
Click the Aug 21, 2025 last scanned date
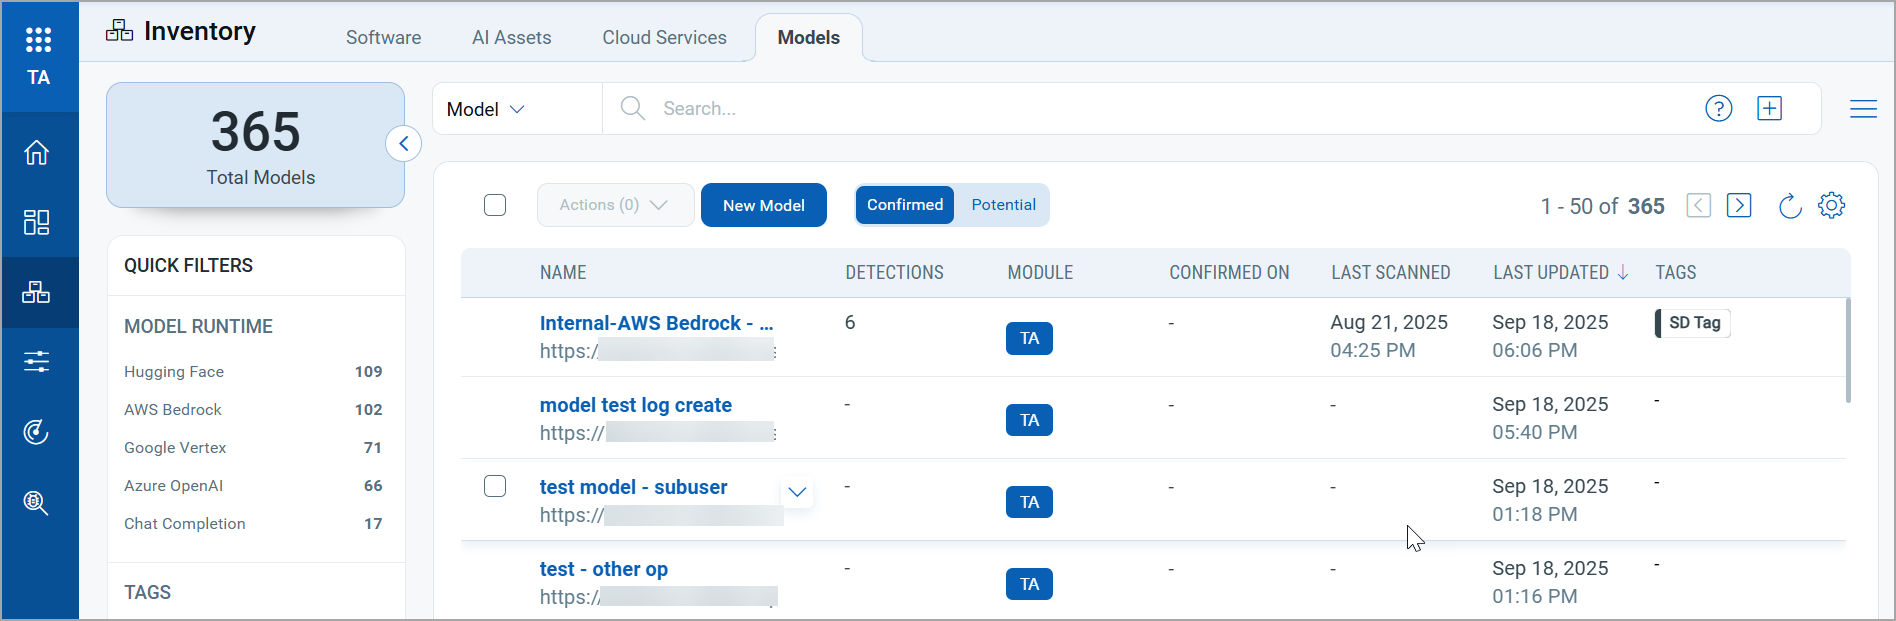(x=1389, y=323)
